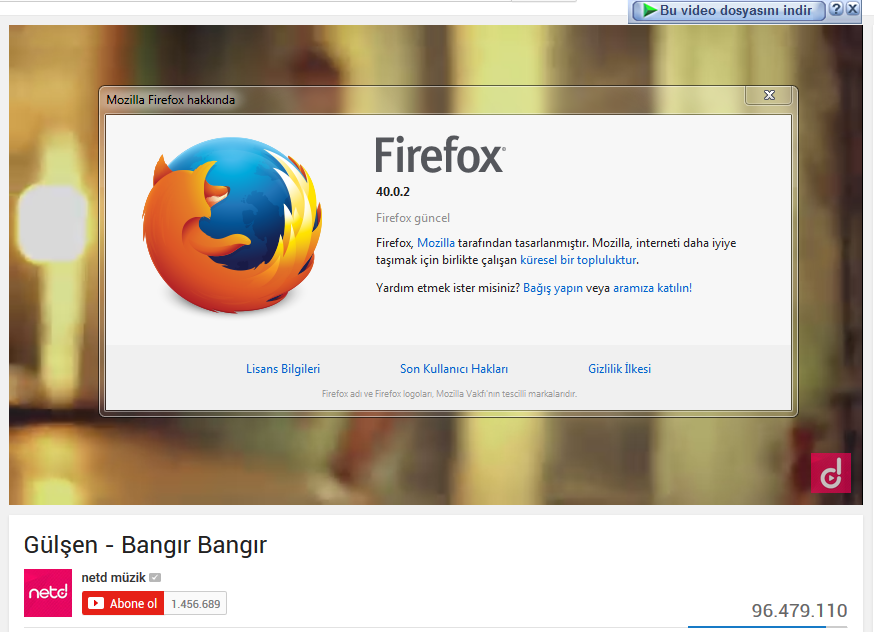
Task: Click the view count 96.479.110
Action: coord(799,611)
